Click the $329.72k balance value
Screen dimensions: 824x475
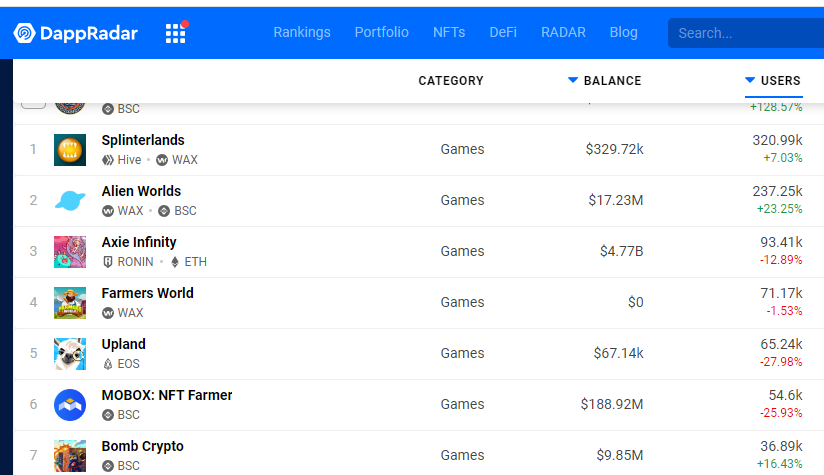point(614,149)
